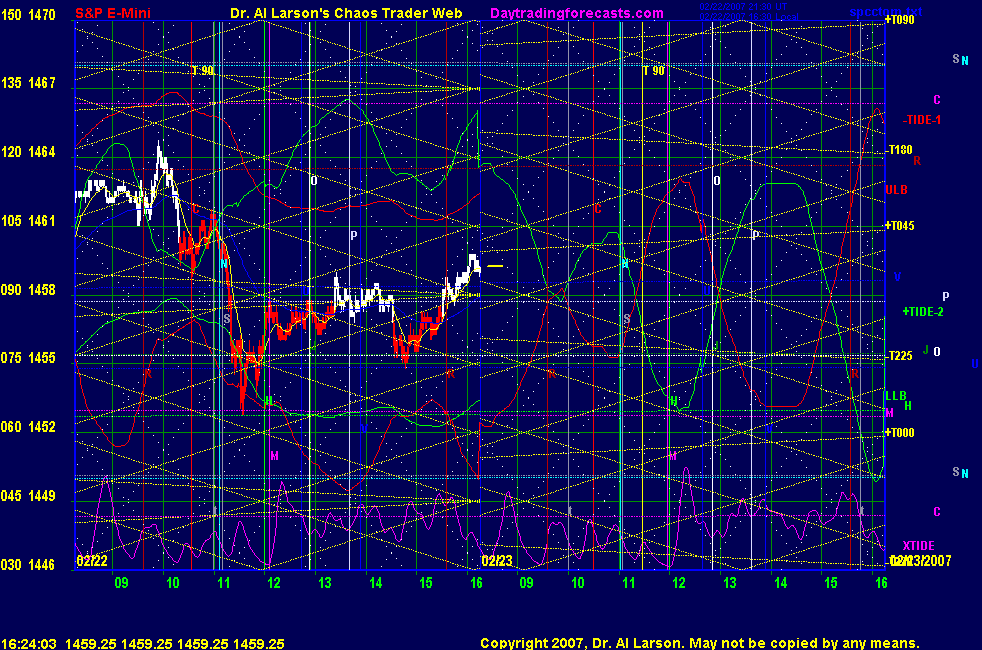Select the "spcctom.txt" file name label

[886, 11]
